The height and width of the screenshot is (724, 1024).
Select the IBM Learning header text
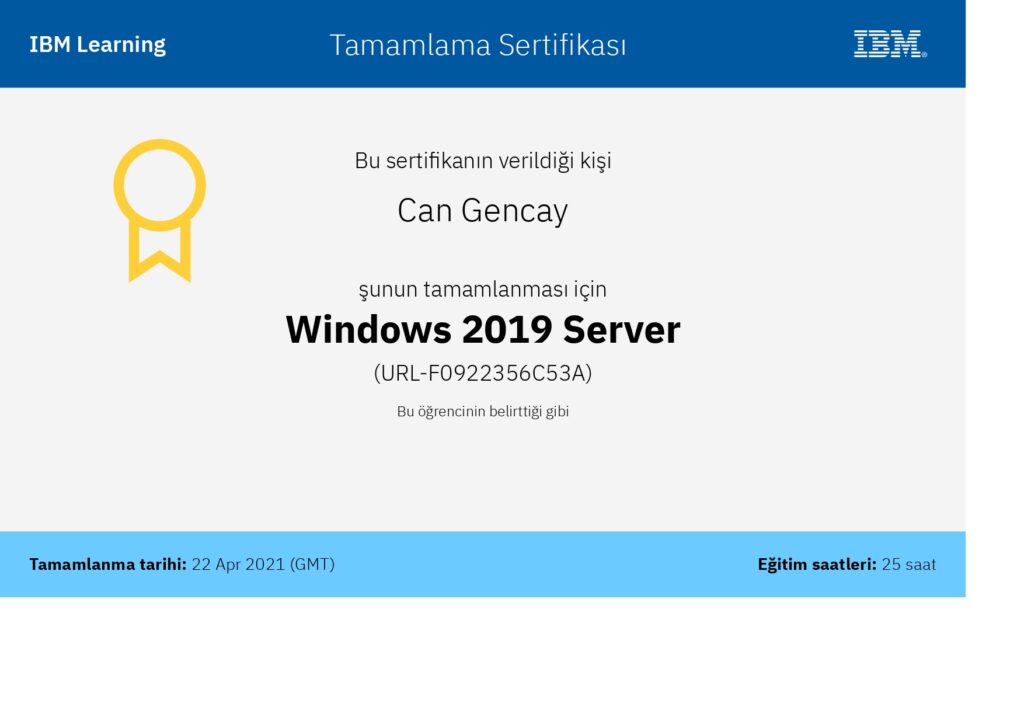(97, 44)
